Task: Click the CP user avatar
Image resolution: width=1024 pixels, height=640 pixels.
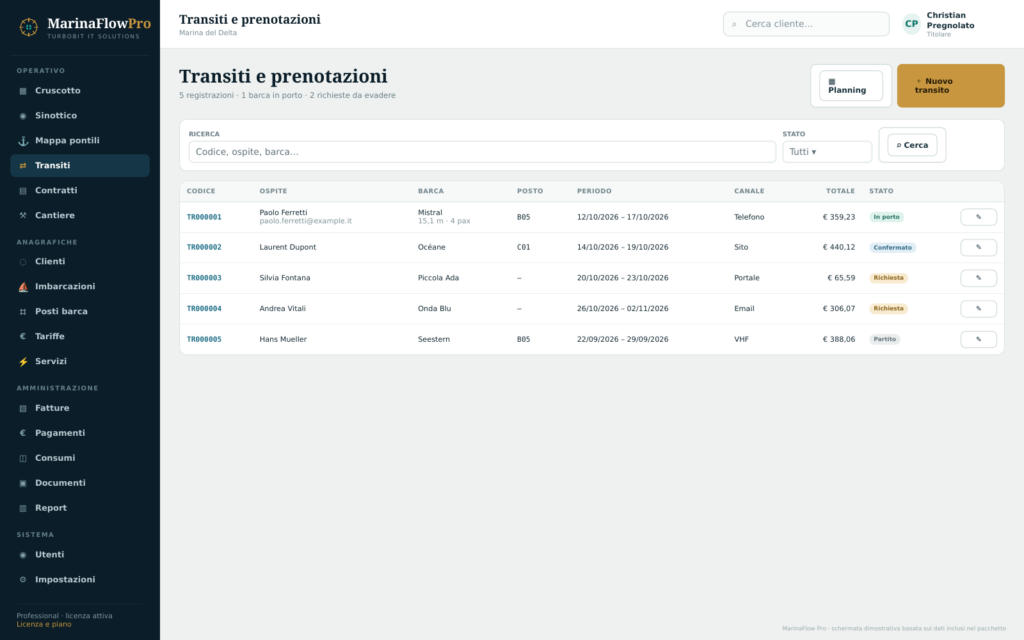Action: coord(911,24)
